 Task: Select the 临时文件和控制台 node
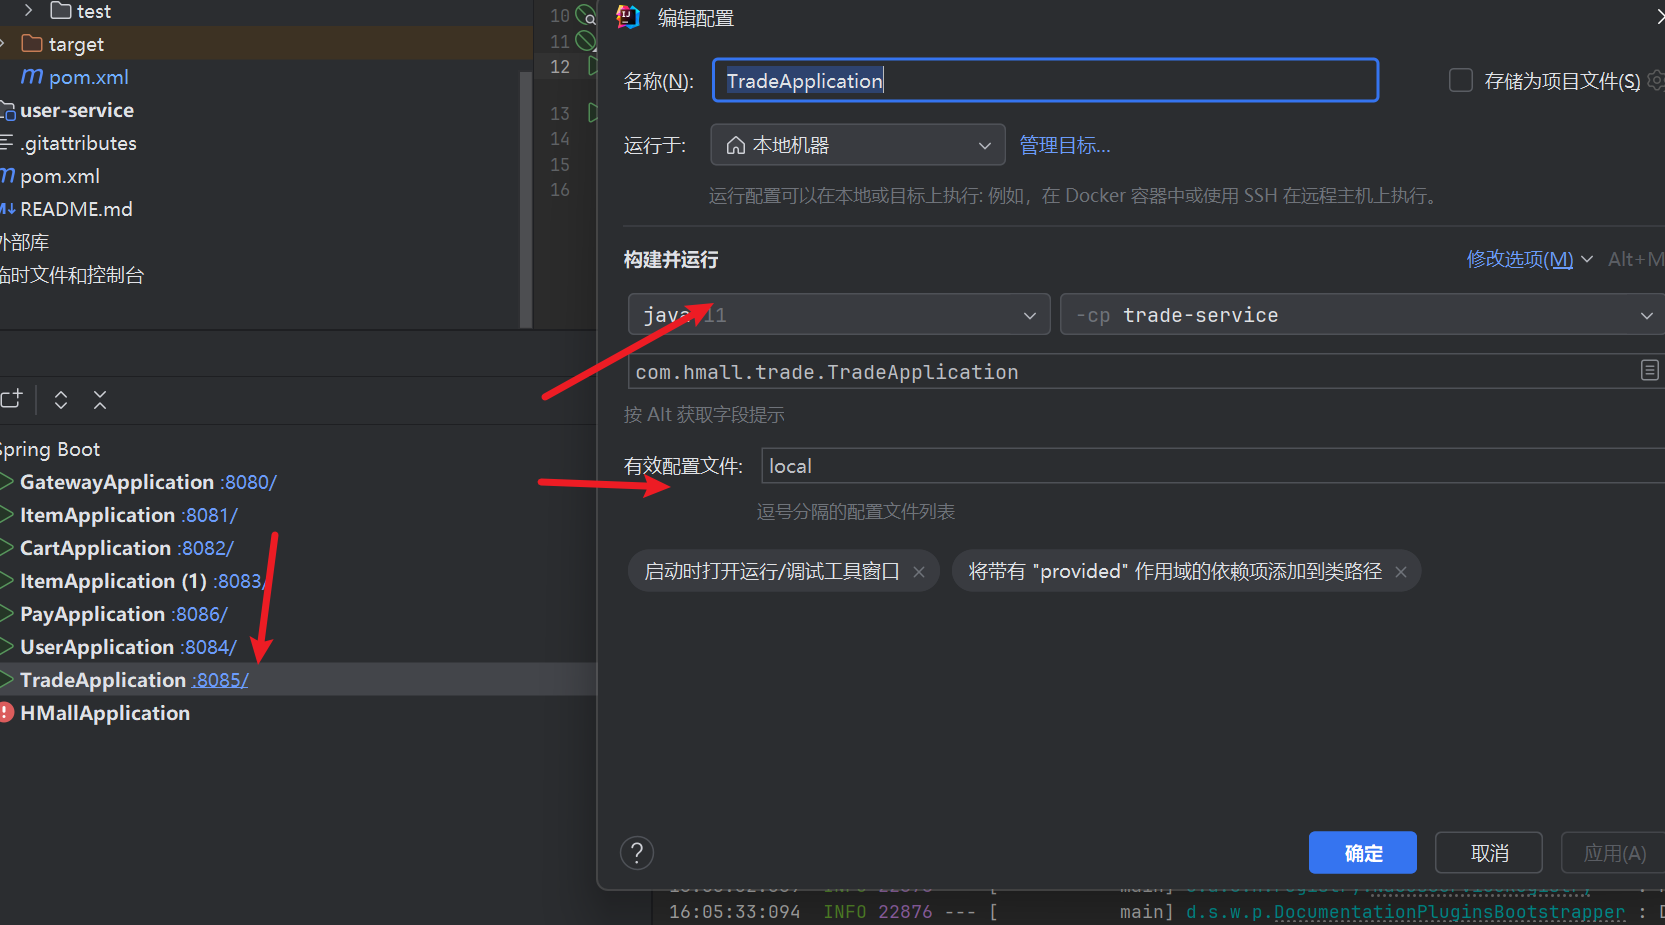pos(72,275)
